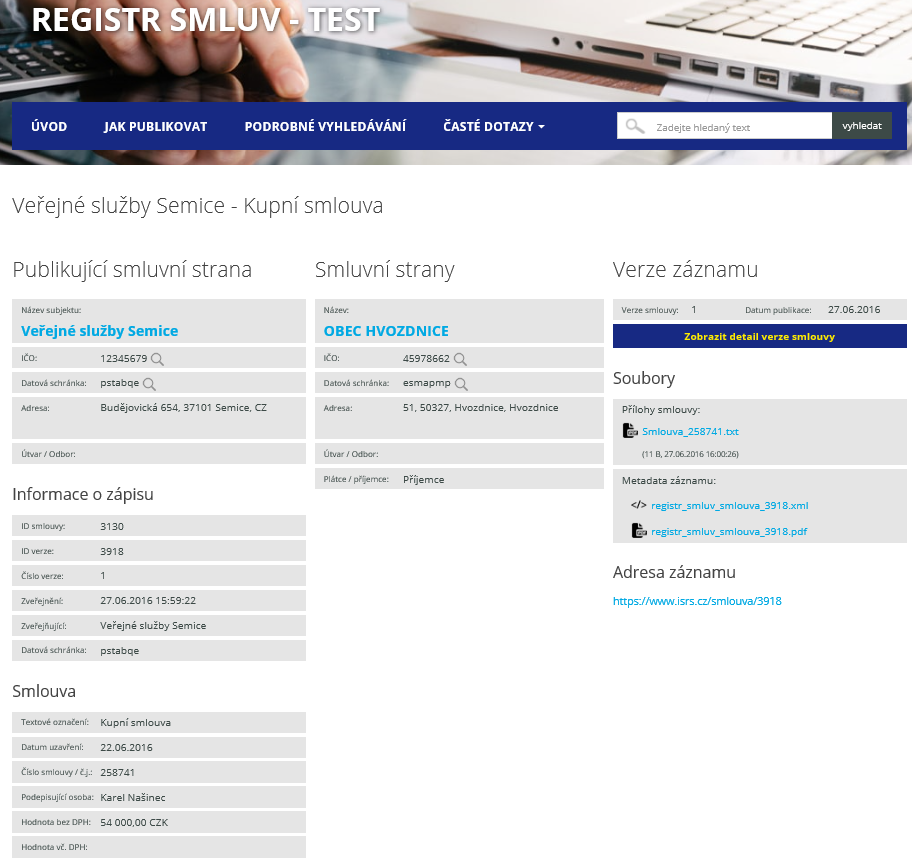
Task: Select file info (11 B, 27.06.2016 16:00:26)
Action: click(690, 454)
